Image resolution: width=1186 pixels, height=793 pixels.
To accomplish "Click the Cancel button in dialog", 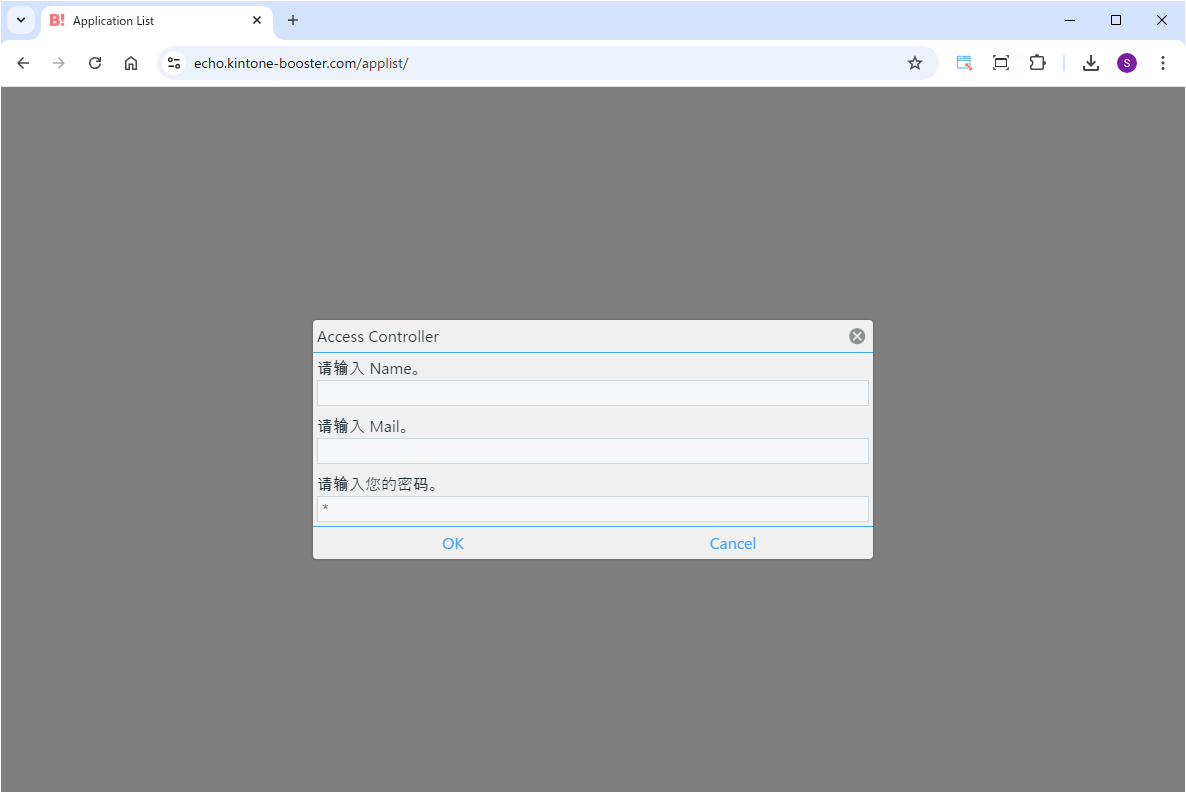I will 732,543.
